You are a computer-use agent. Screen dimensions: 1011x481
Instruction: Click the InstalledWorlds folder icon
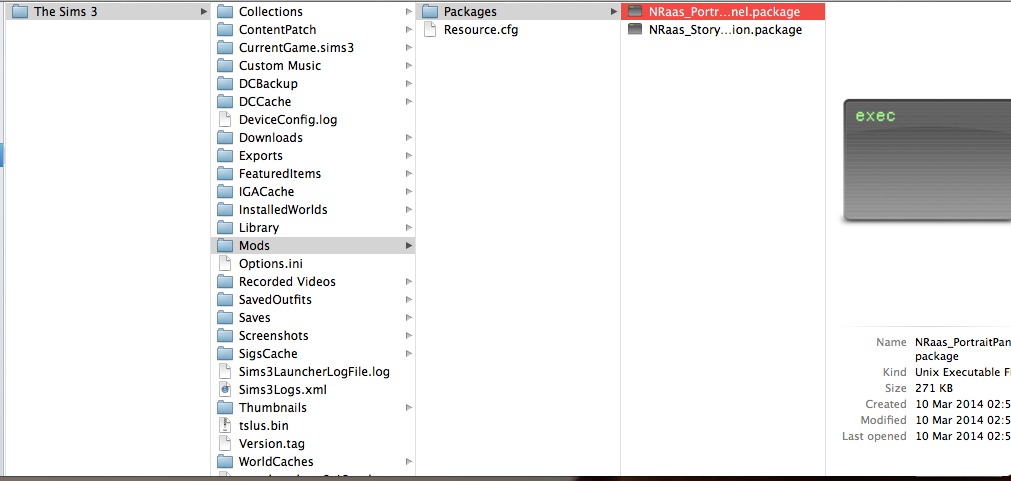pos(224,210)
